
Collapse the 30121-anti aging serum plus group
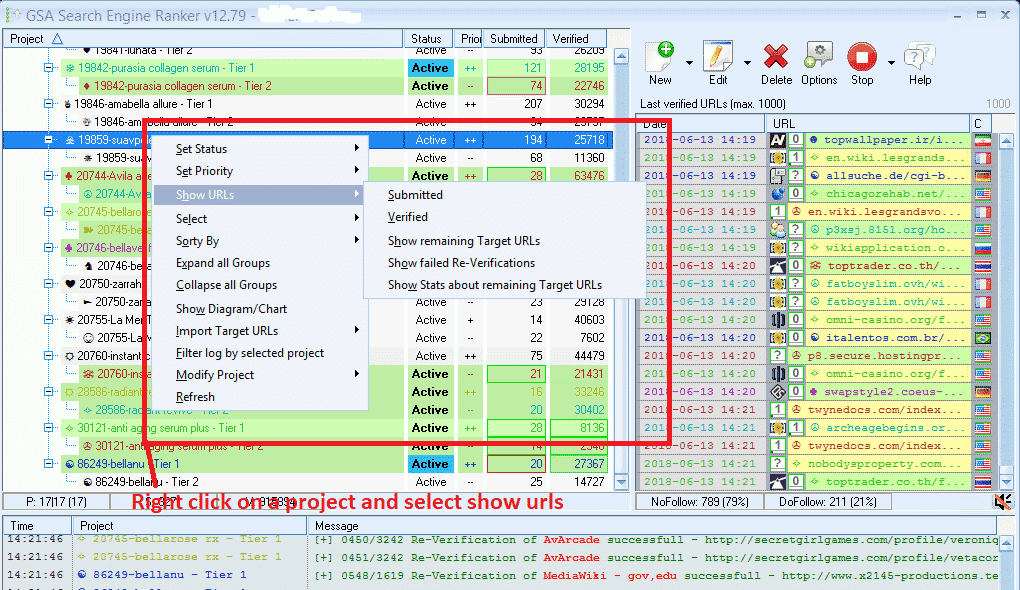click(48, 427)
